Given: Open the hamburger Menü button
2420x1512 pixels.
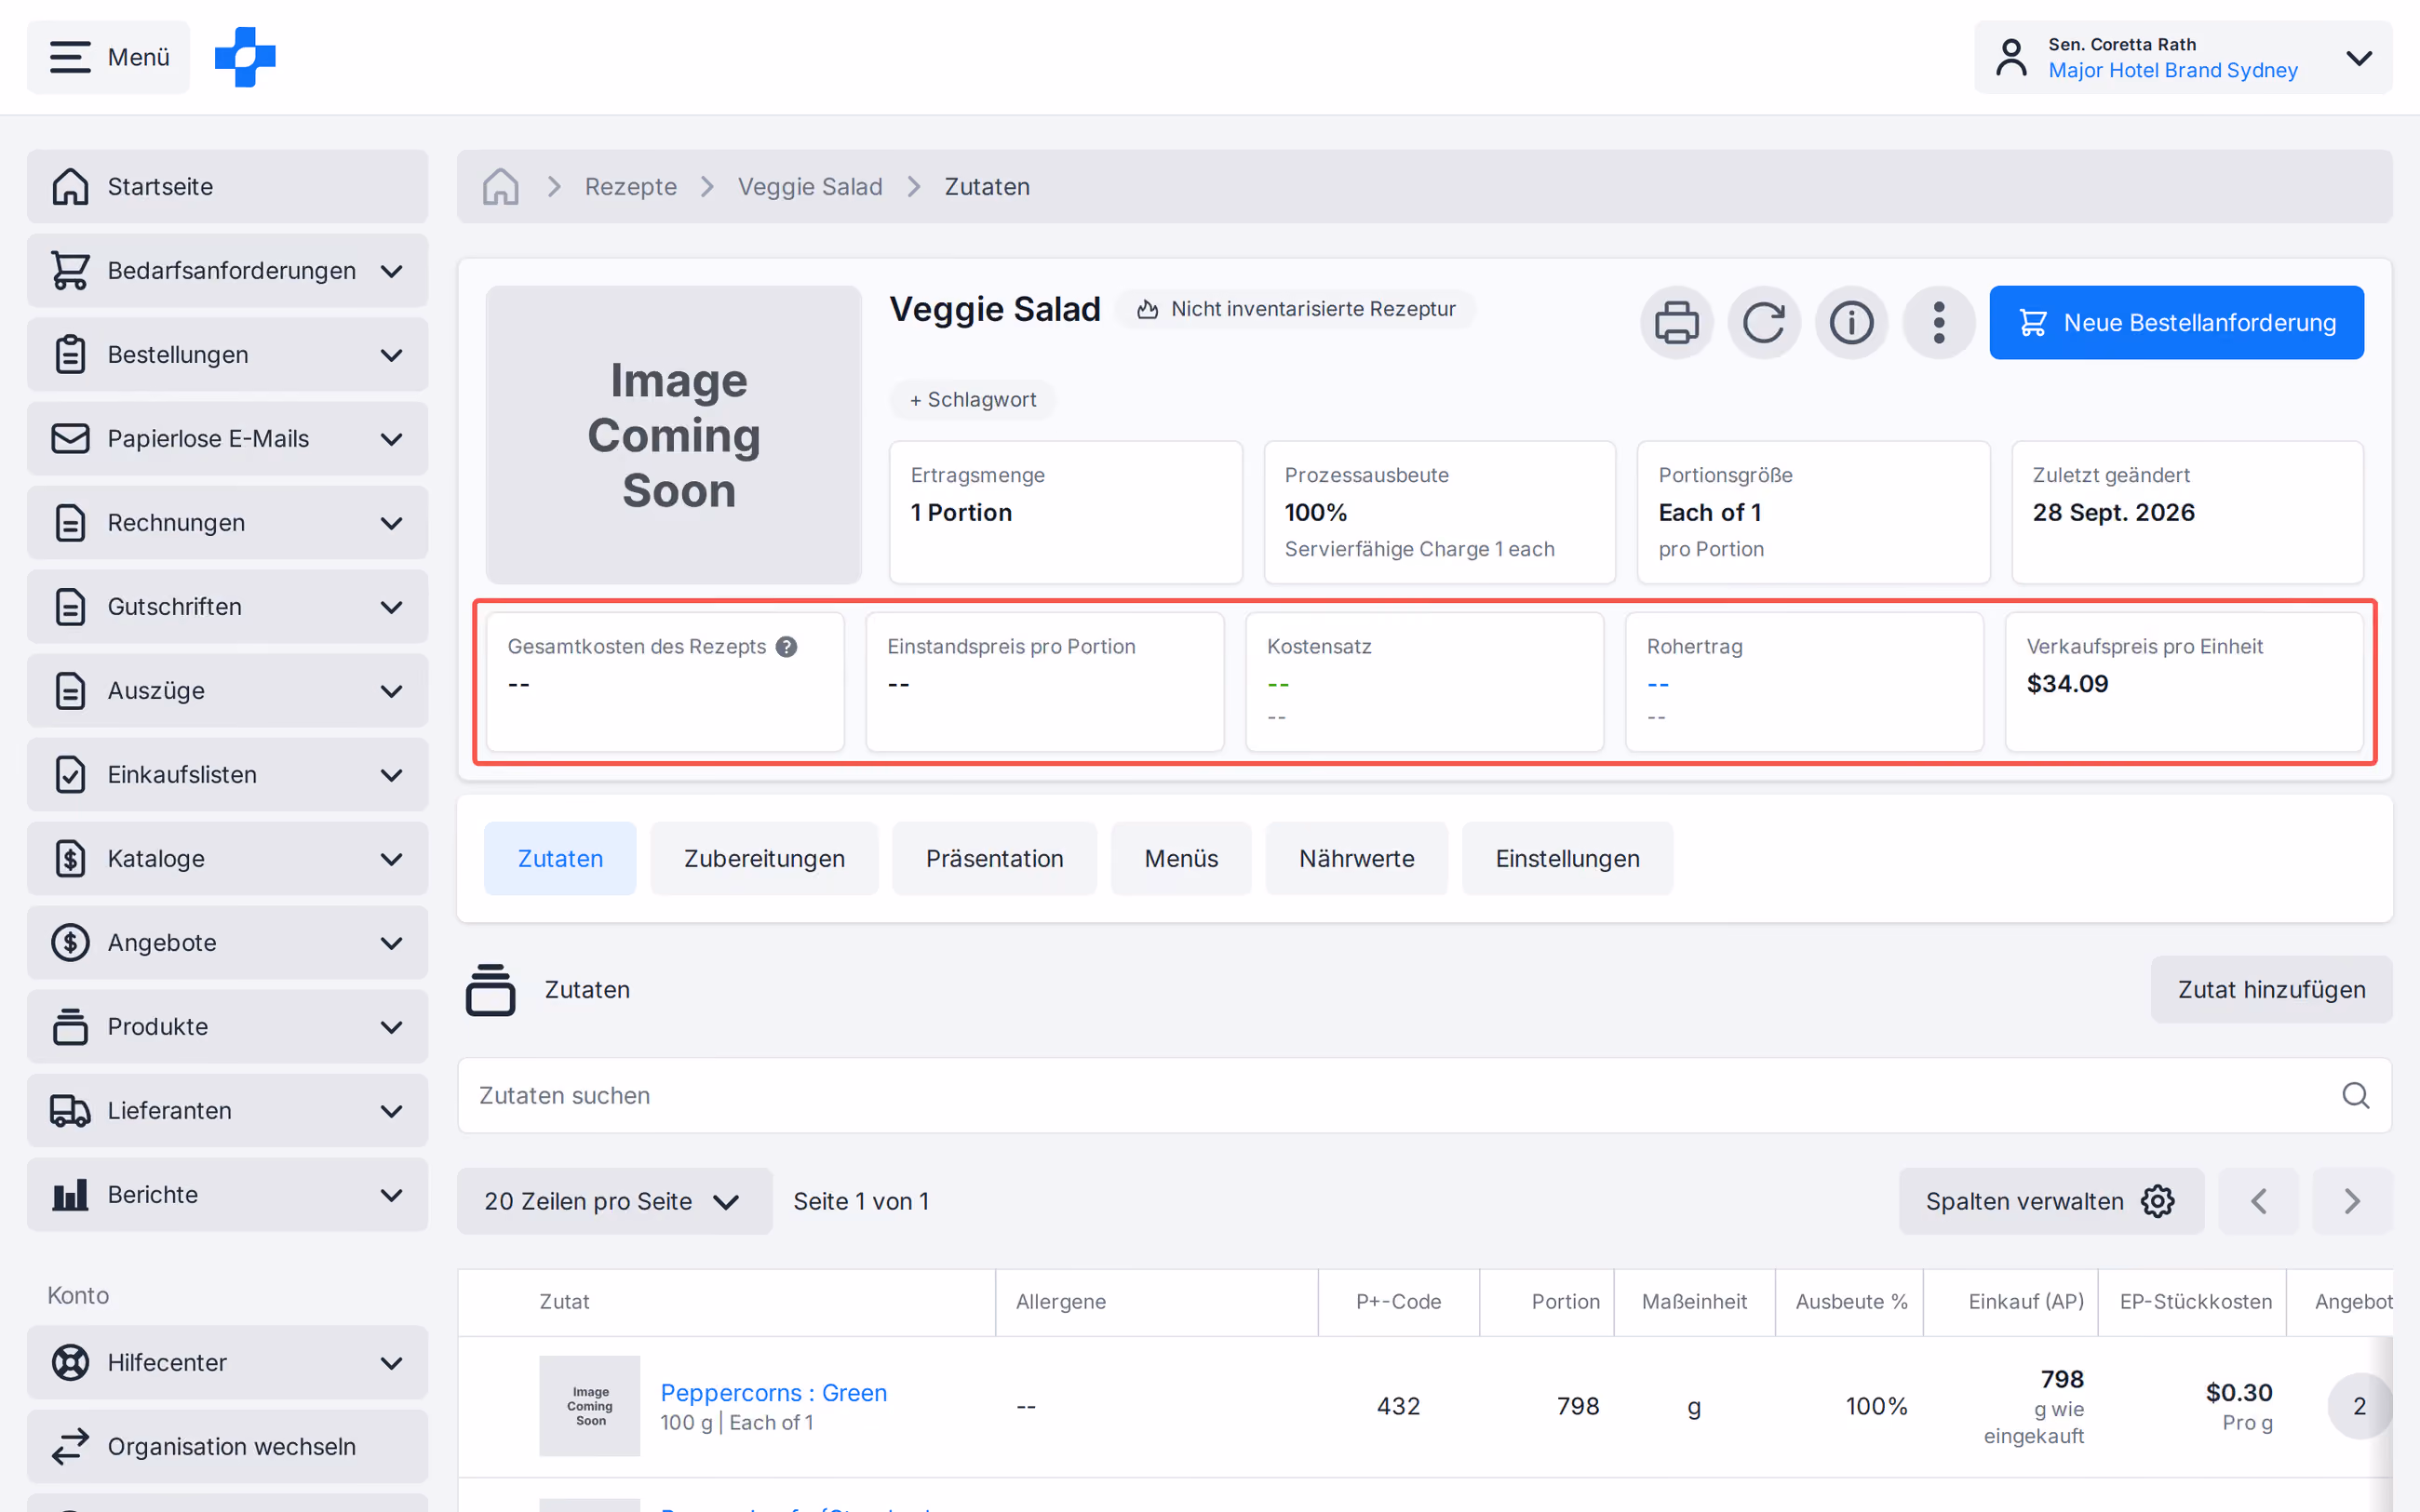Looking at the screenshot, I should pos(108,57).
